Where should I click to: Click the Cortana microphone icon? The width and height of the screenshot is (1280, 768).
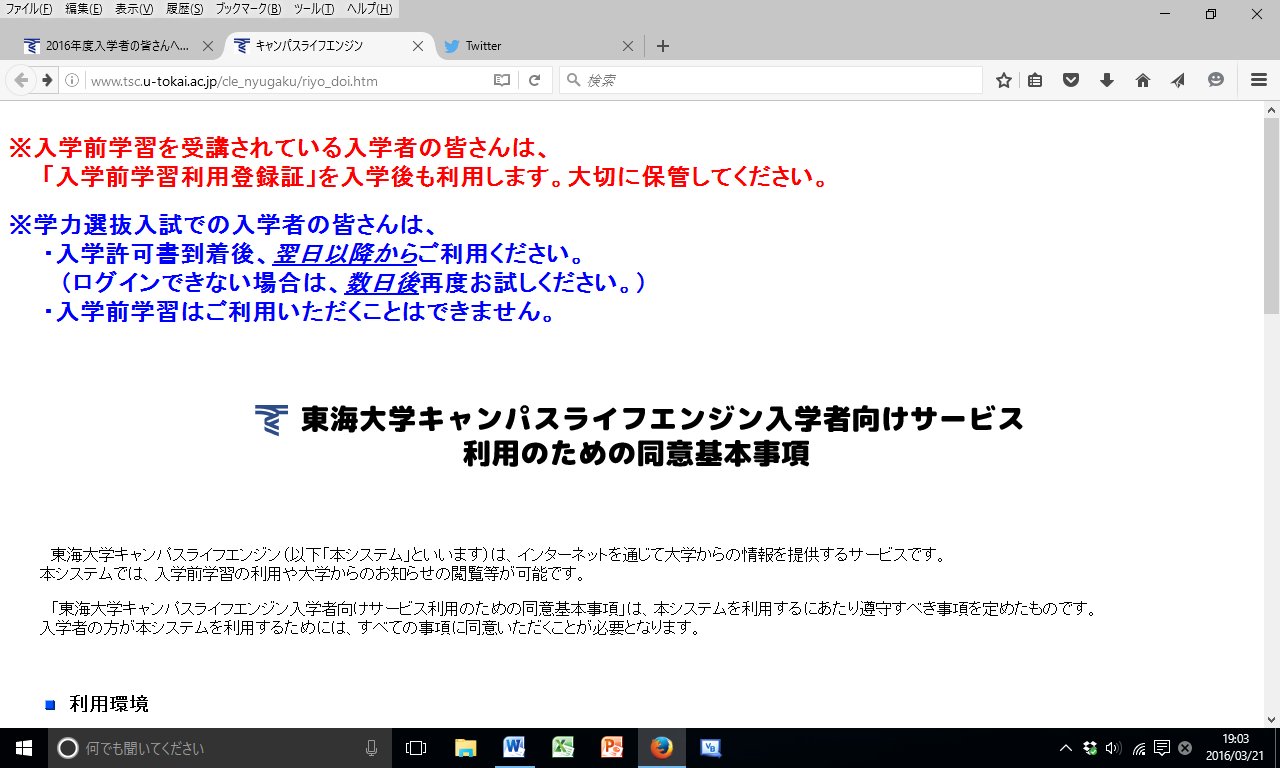coord(371,748)
